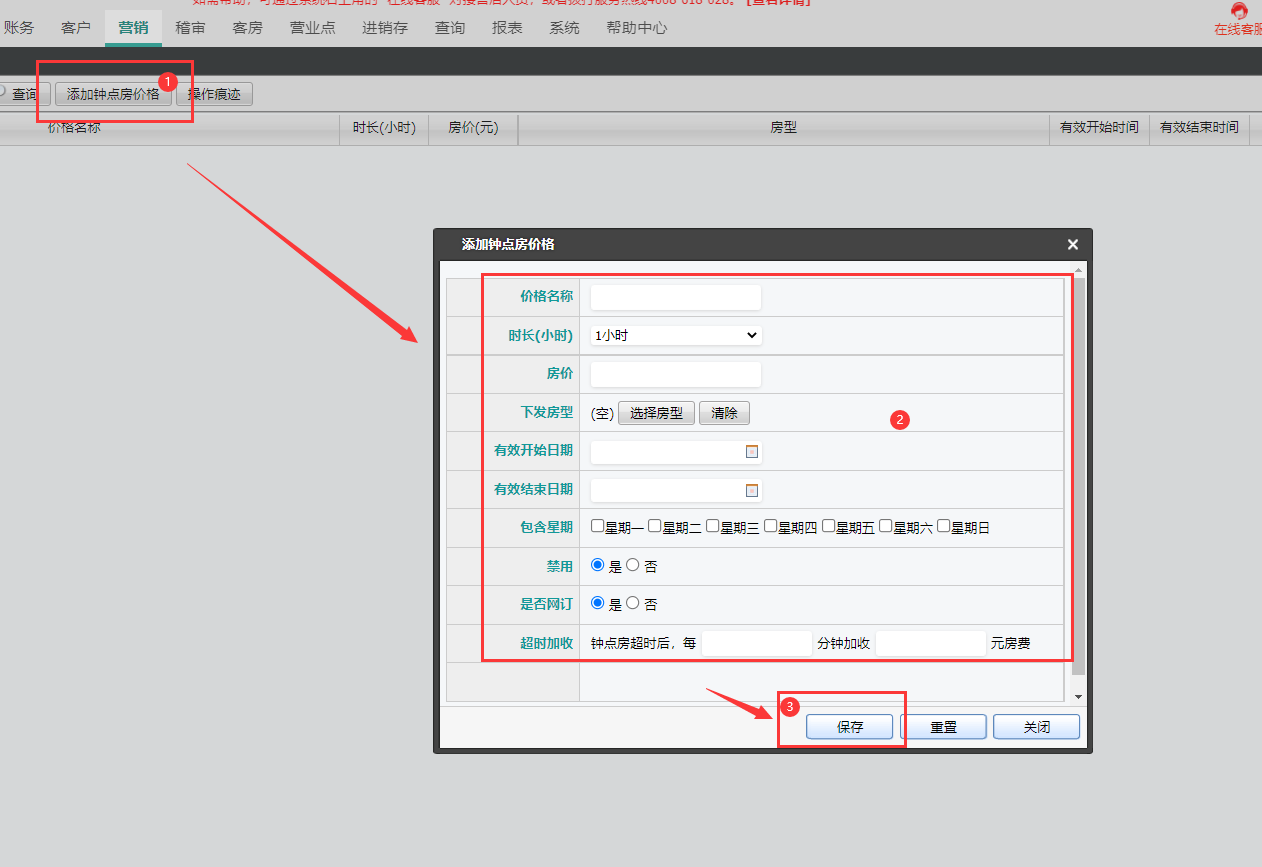Click 选择房型 button
This screenshot has height=867, width=1262.
click(656, 413)
